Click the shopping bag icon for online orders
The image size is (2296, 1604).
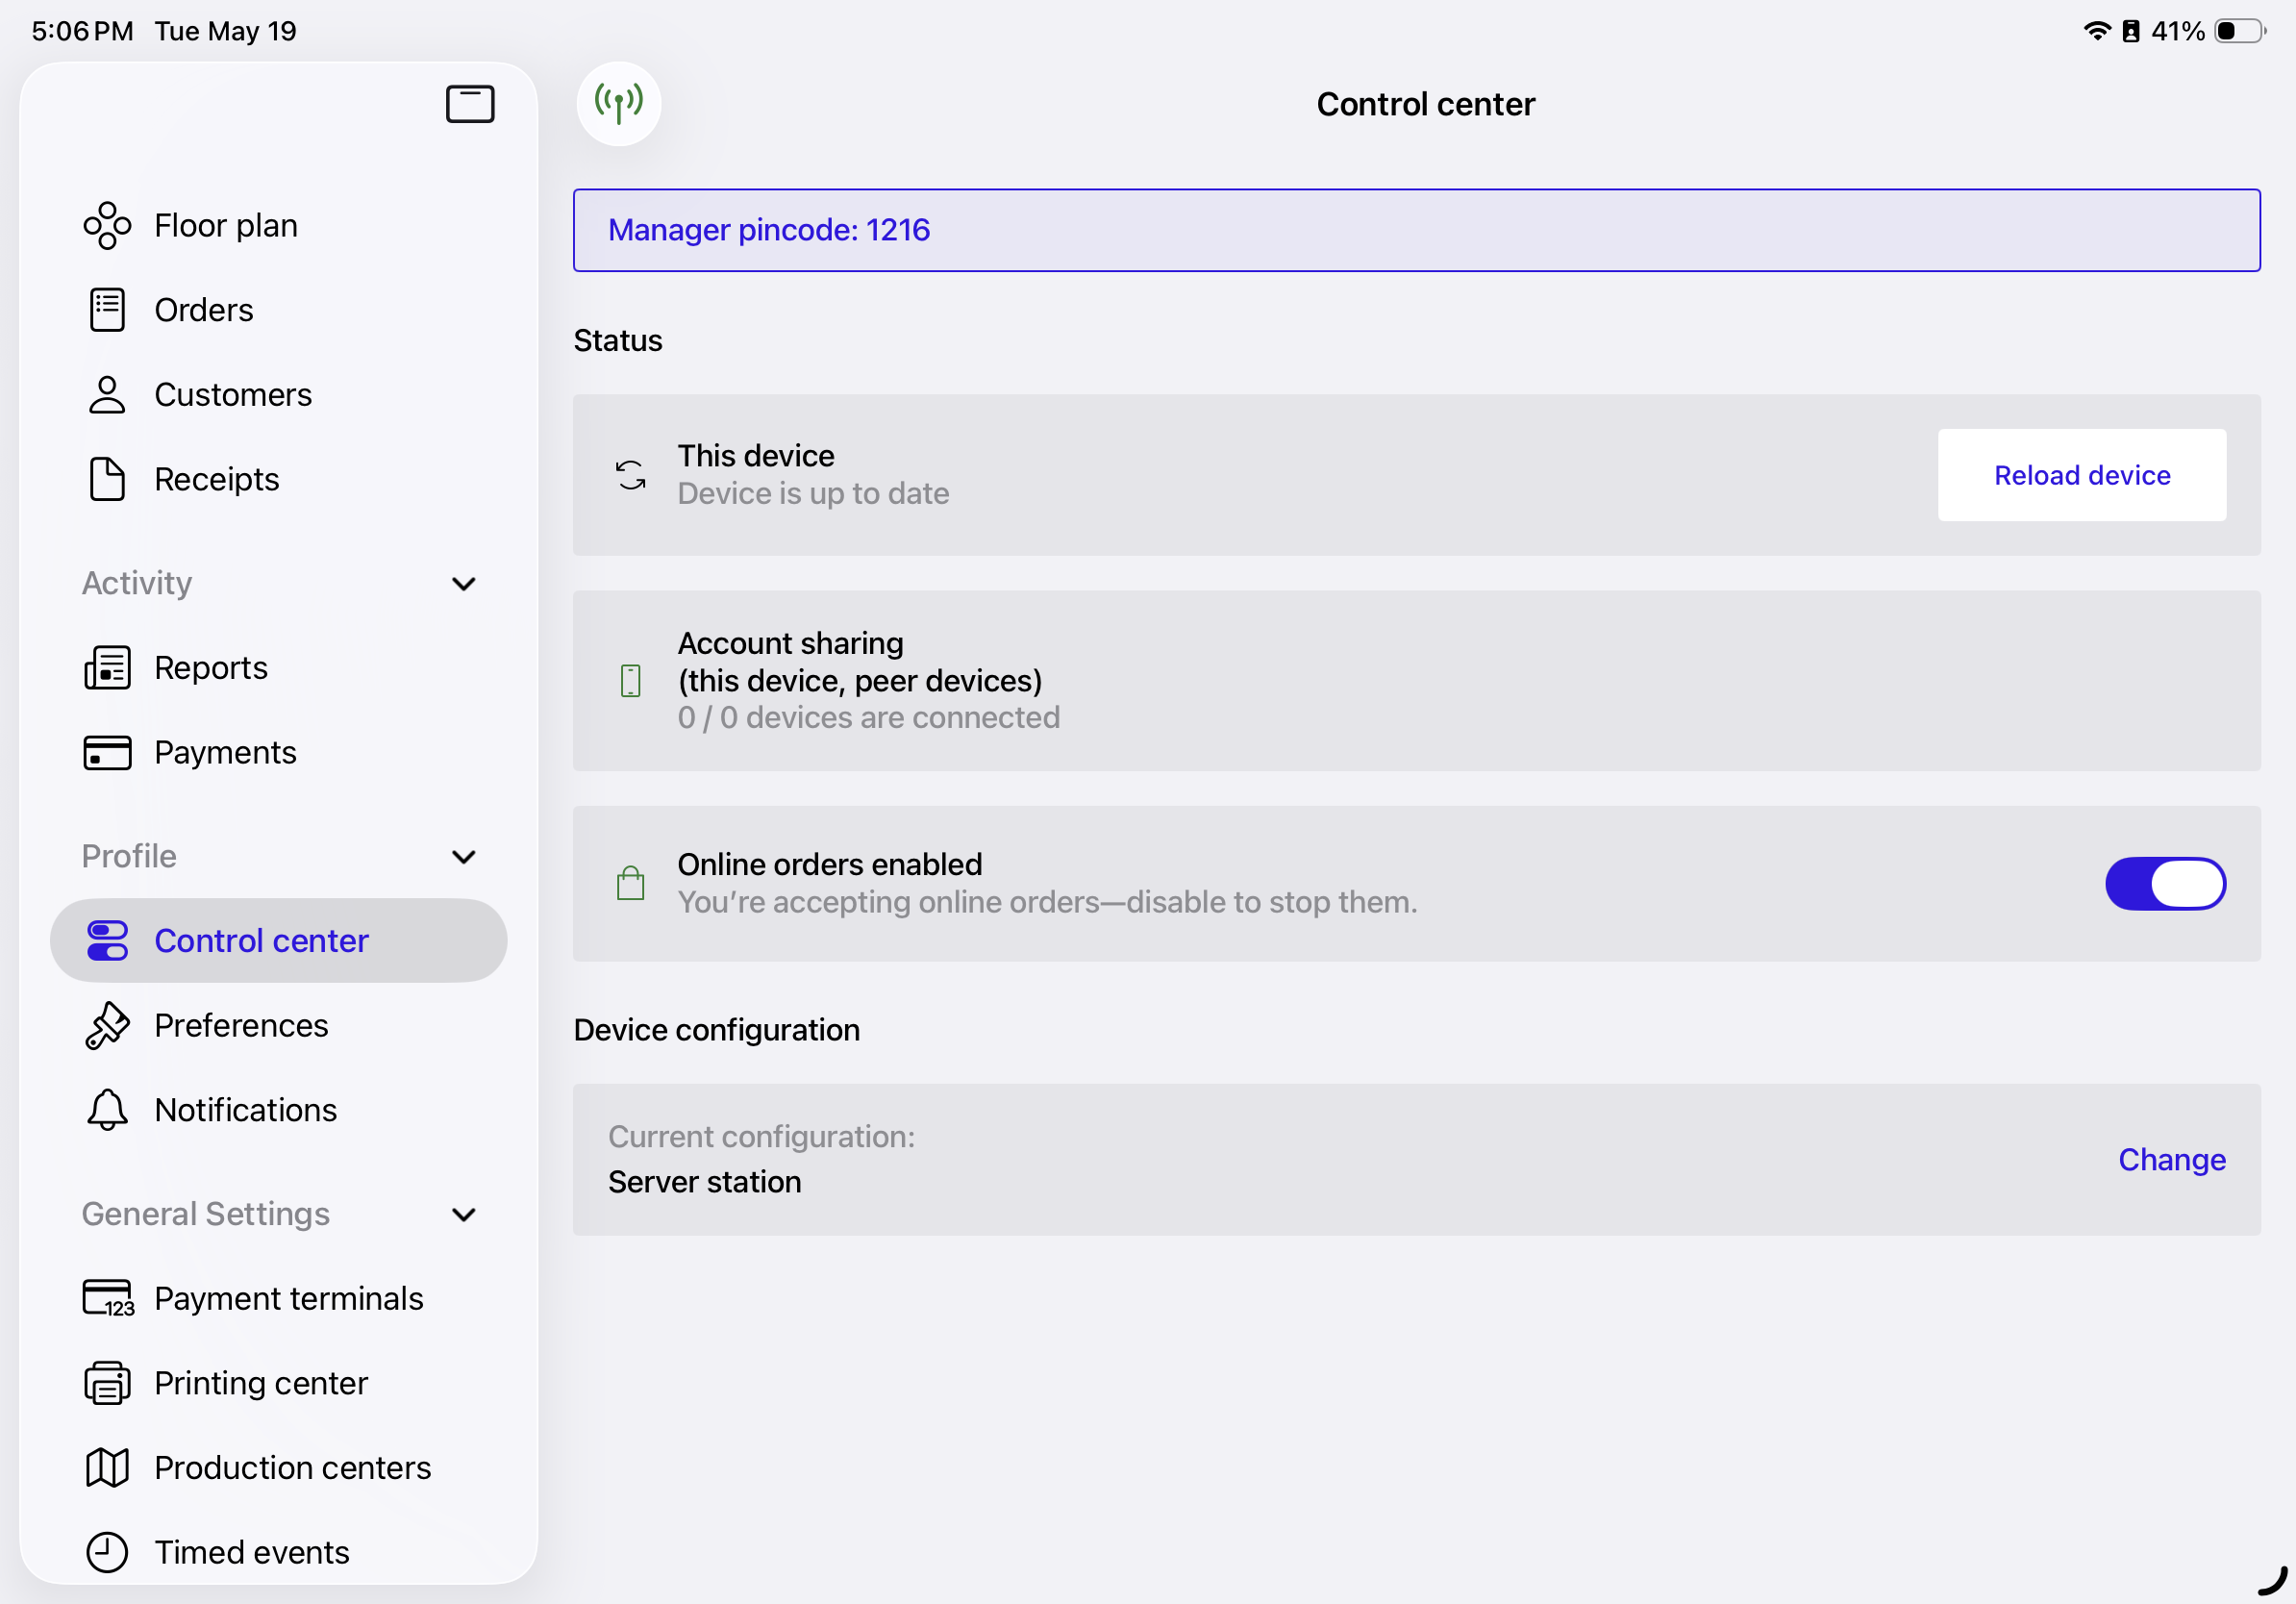631,883
